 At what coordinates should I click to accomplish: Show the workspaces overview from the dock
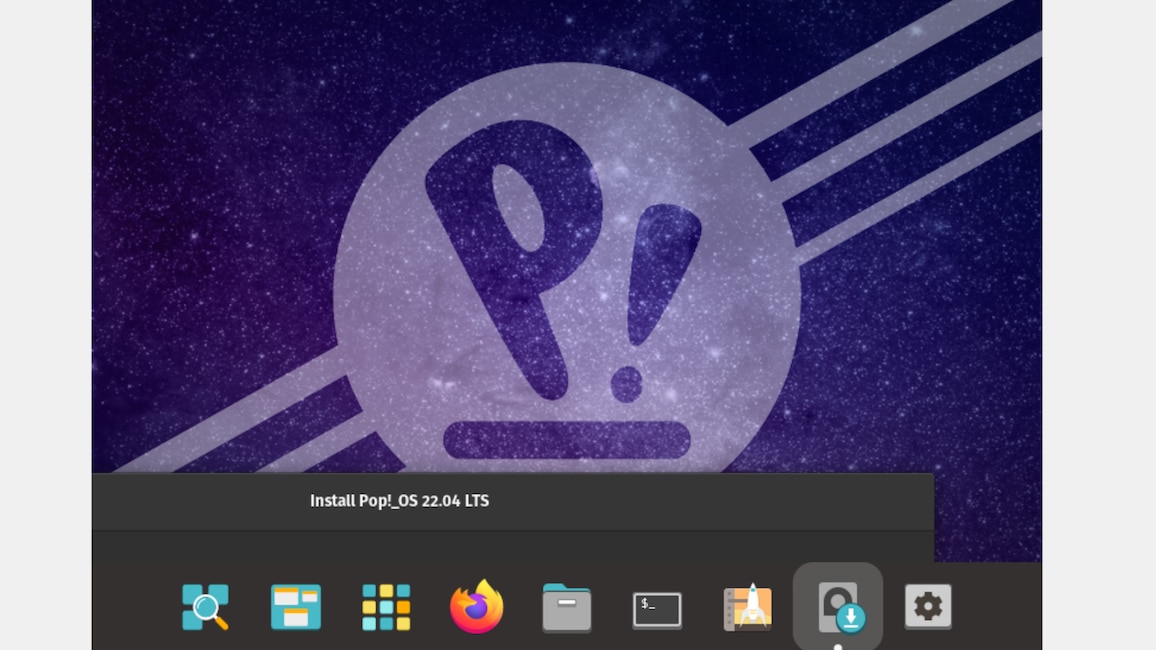coord(295,606)
